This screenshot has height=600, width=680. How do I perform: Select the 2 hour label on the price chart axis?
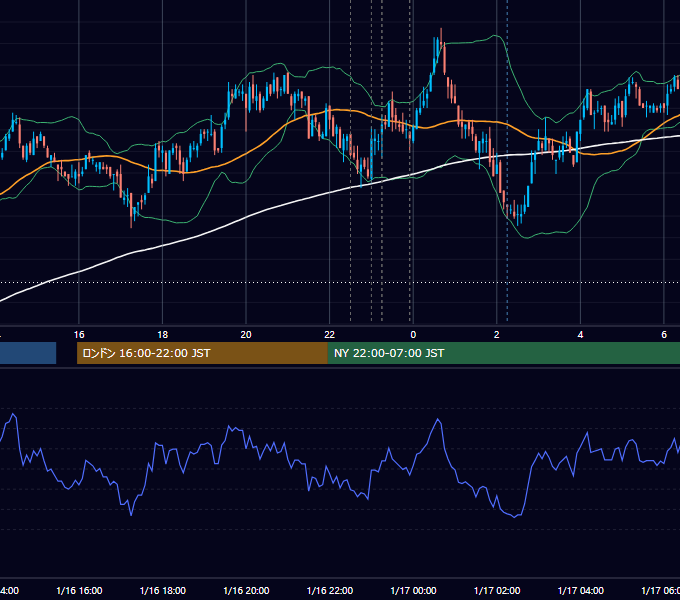point(497,335)
